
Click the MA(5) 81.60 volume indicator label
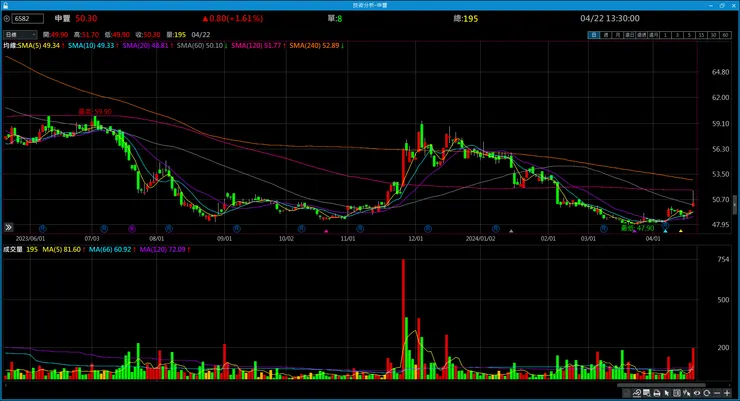63,249
